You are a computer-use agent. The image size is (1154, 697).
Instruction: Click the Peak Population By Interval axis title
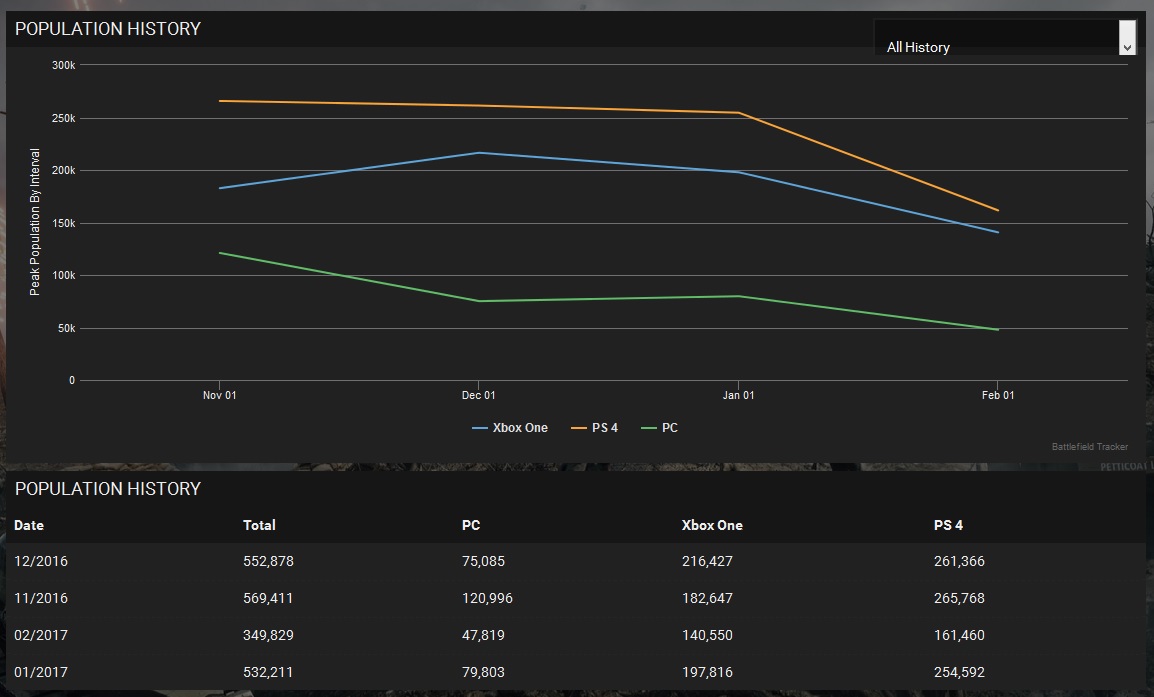pos(34,222)
